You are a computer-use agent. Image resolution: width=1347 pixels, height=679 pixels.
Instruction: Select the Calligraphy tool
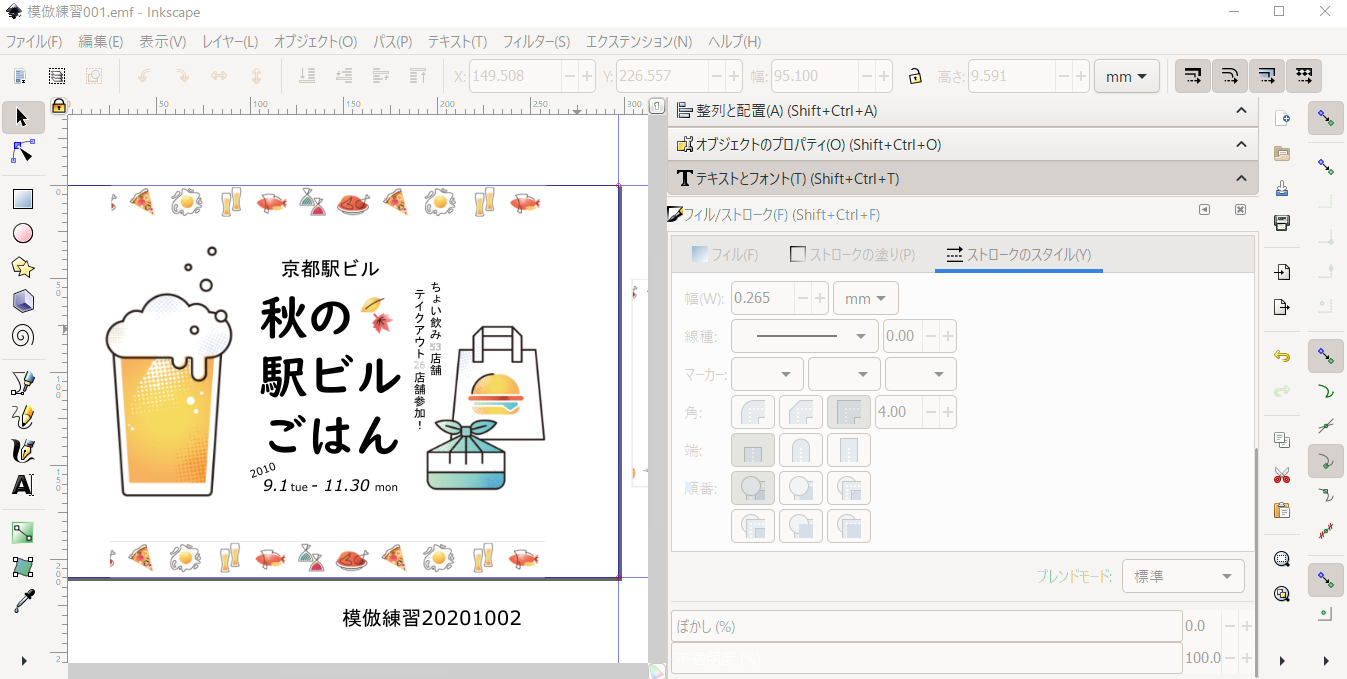click(x=22, y=450)
